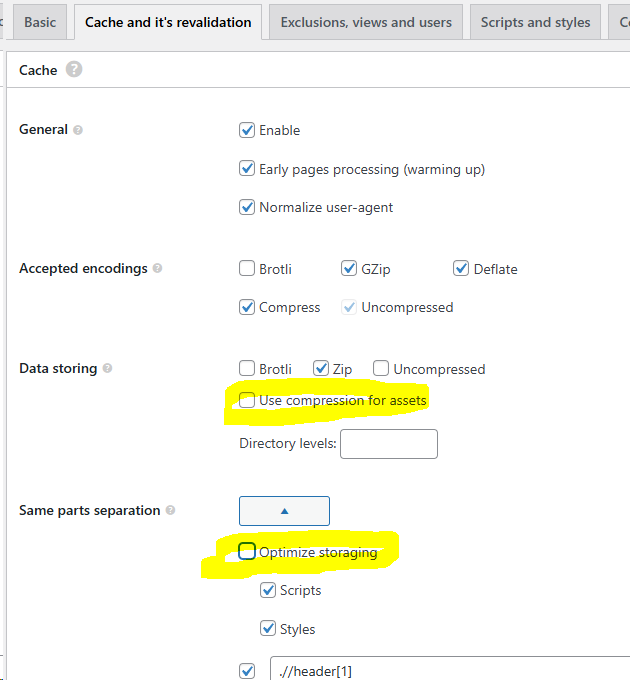This screenshot has width=630, height=680.
Task: Show help for Accepted encodings
Action: (x=157, y=268)
